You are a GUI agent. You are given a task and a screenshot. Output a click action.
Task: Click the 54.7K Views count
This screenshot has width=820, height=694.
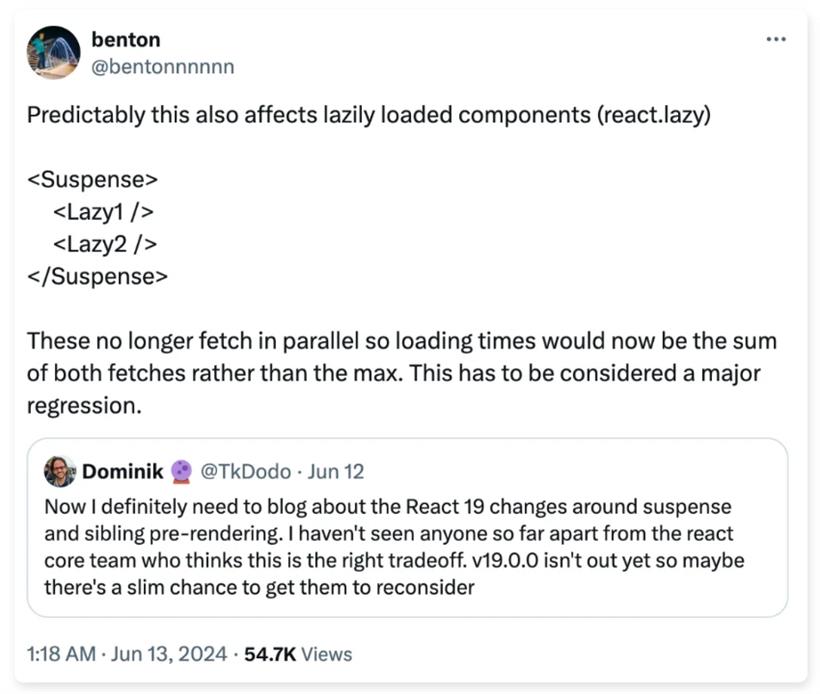click(298, 654)
